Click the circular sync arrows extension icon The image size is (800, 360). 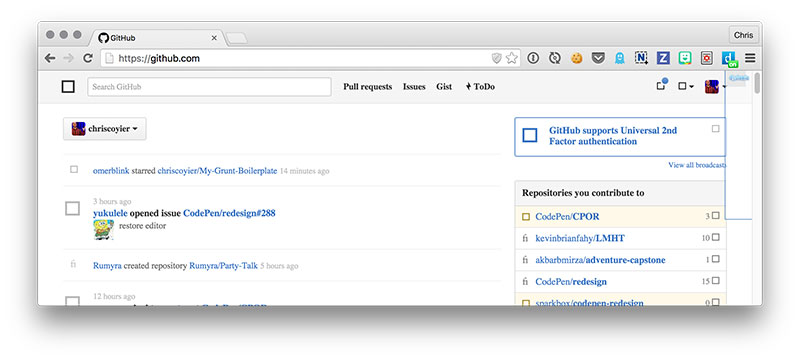click(x=555, y=58)
